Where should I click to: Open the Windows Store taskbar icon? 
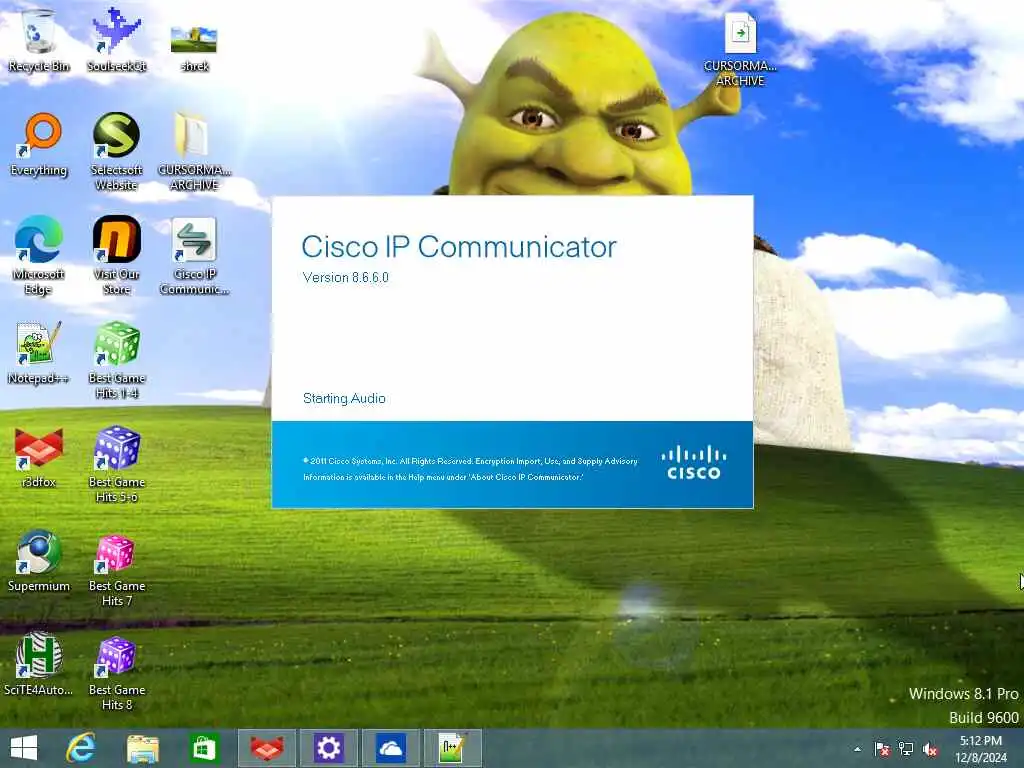pyautogui.click(x=204, y=748)
